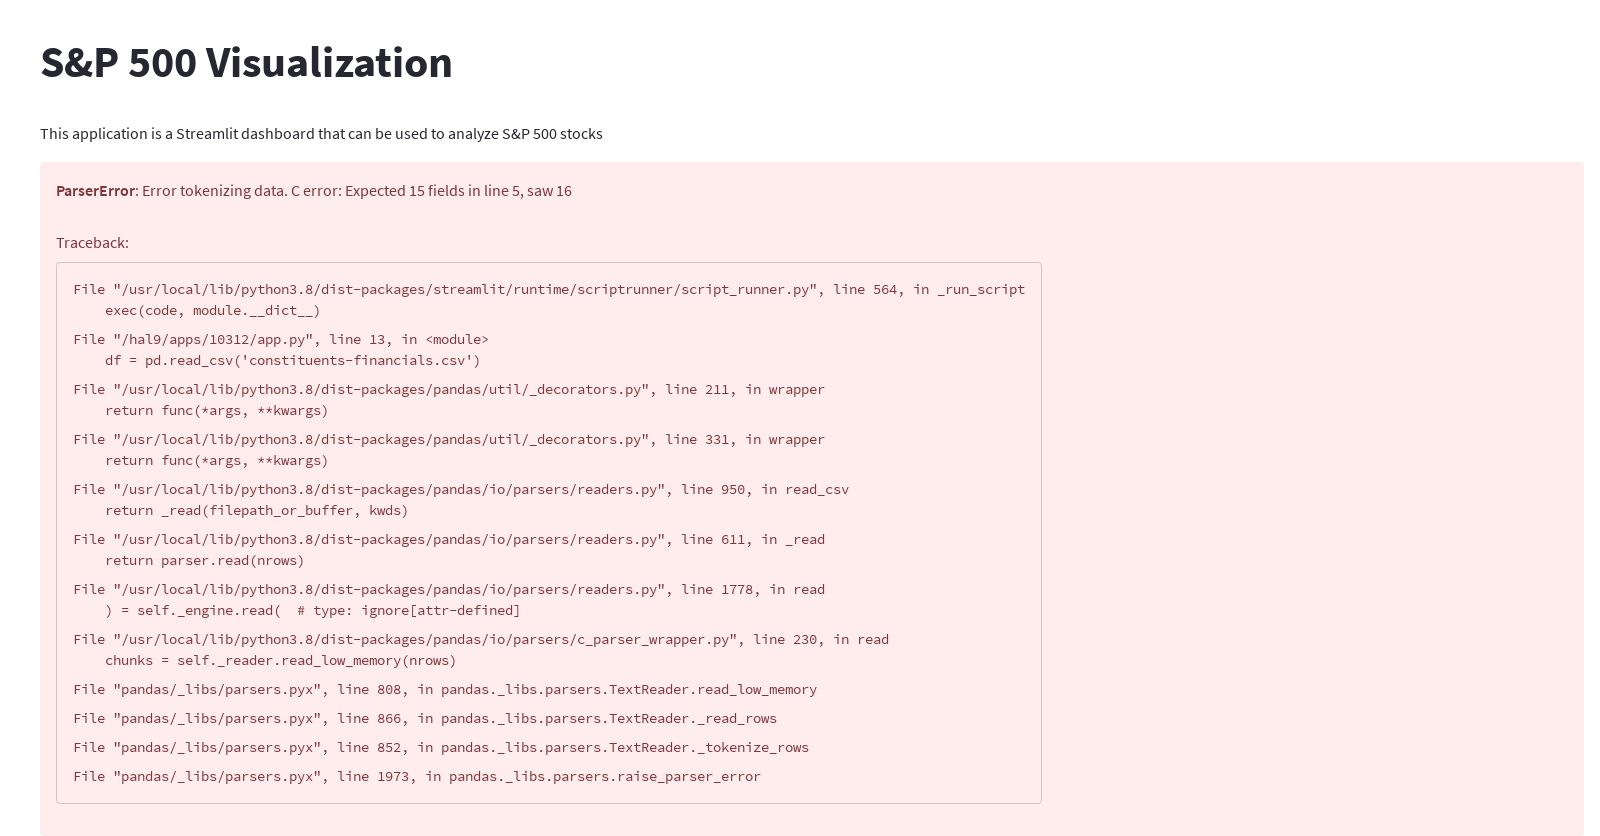This screenshot has height=836, width=1600.
Task: Click the pd.read_csv constituents-financials.csv line
Action: [292, 361]
